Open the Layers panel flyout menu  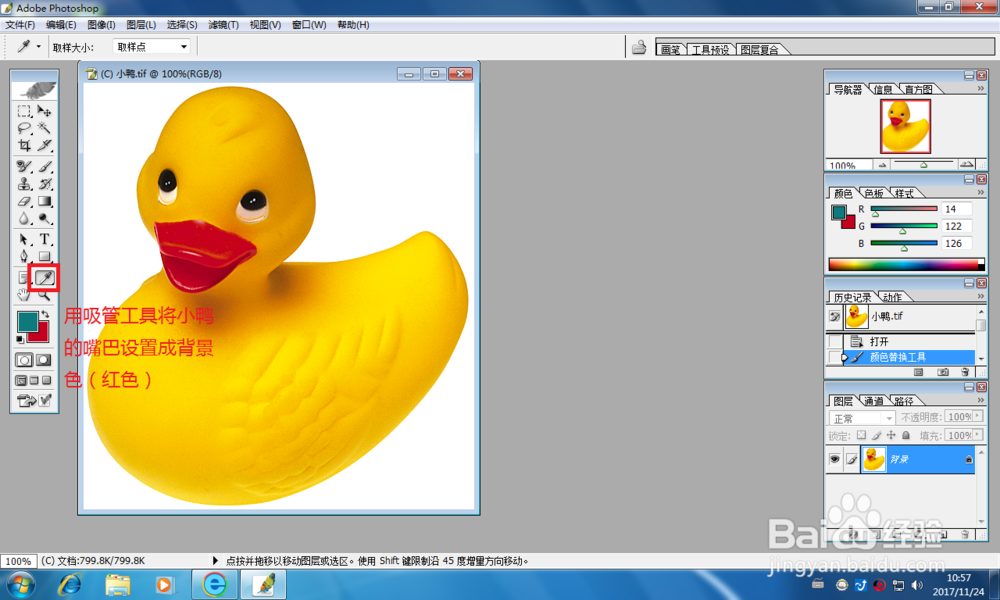981,400
